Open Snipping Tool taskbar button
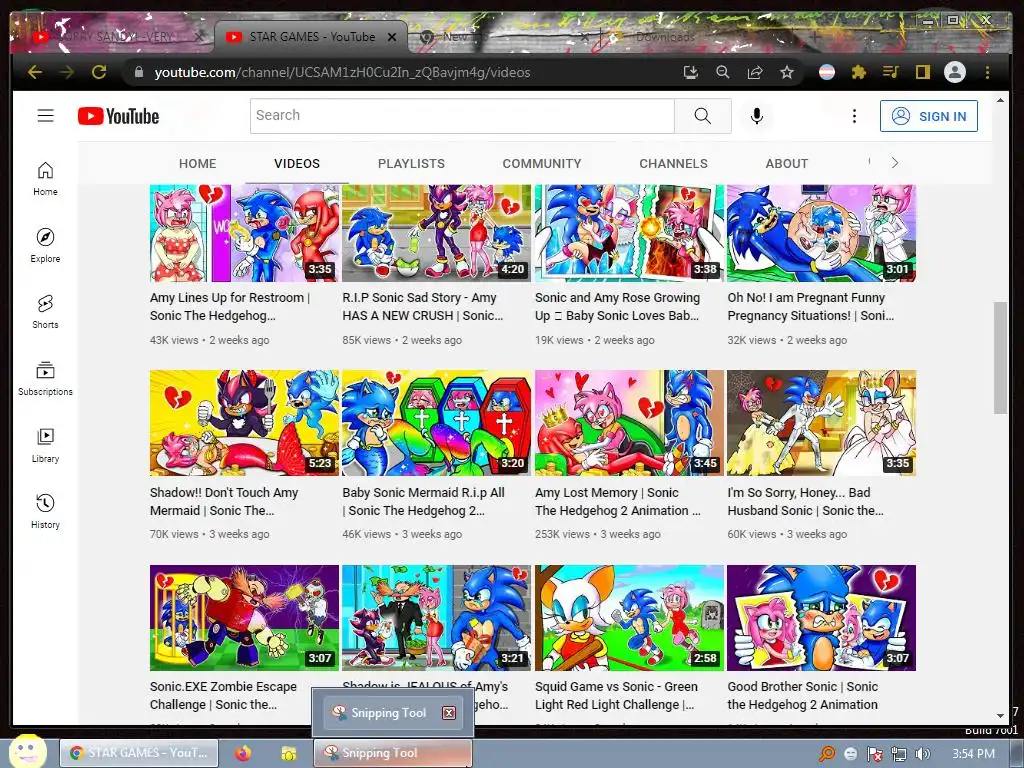 point(393,753)
